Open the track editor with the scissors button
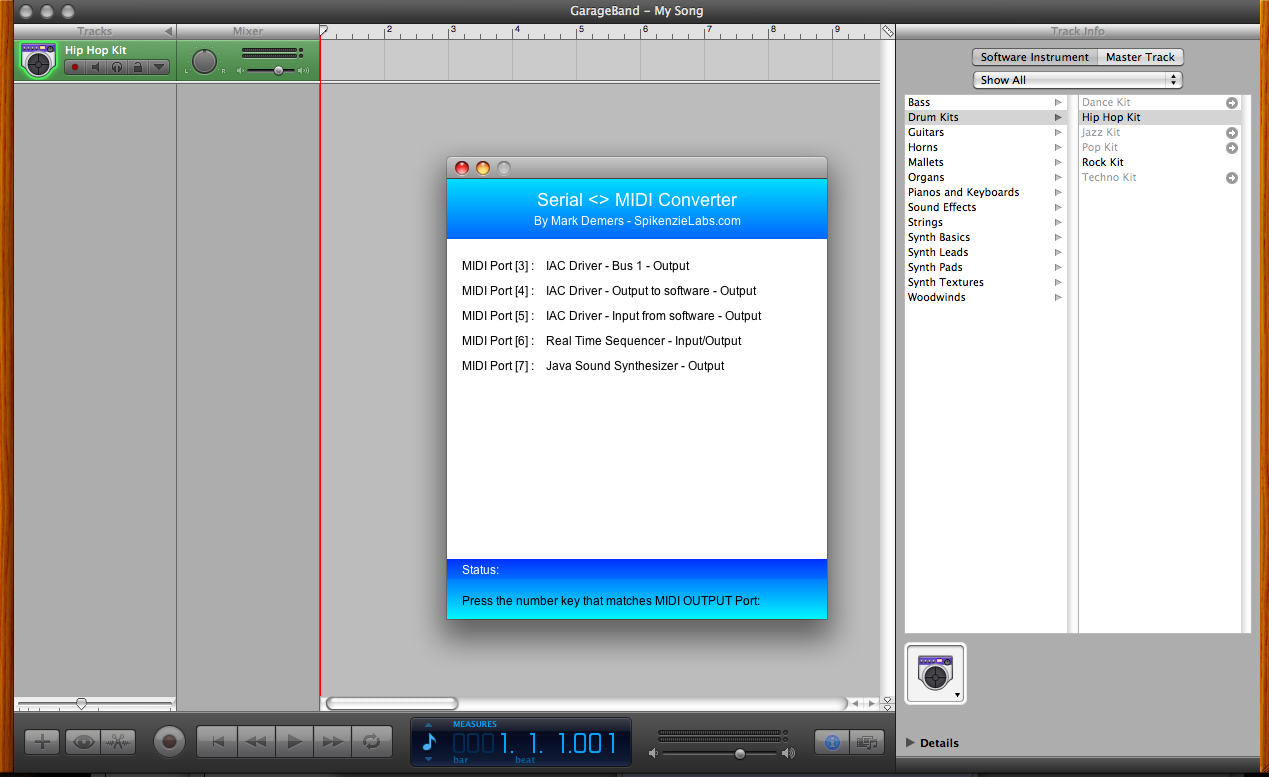This screenshot has height=777, width=1269. [117, 742]
